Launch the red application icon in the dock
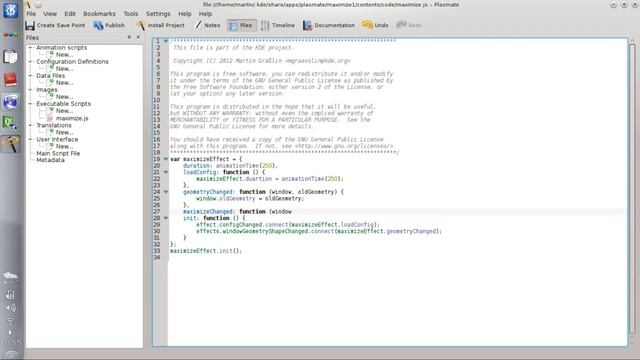Image resolution: width=640 pixels, height=360 pixels. tap(11, 79)
